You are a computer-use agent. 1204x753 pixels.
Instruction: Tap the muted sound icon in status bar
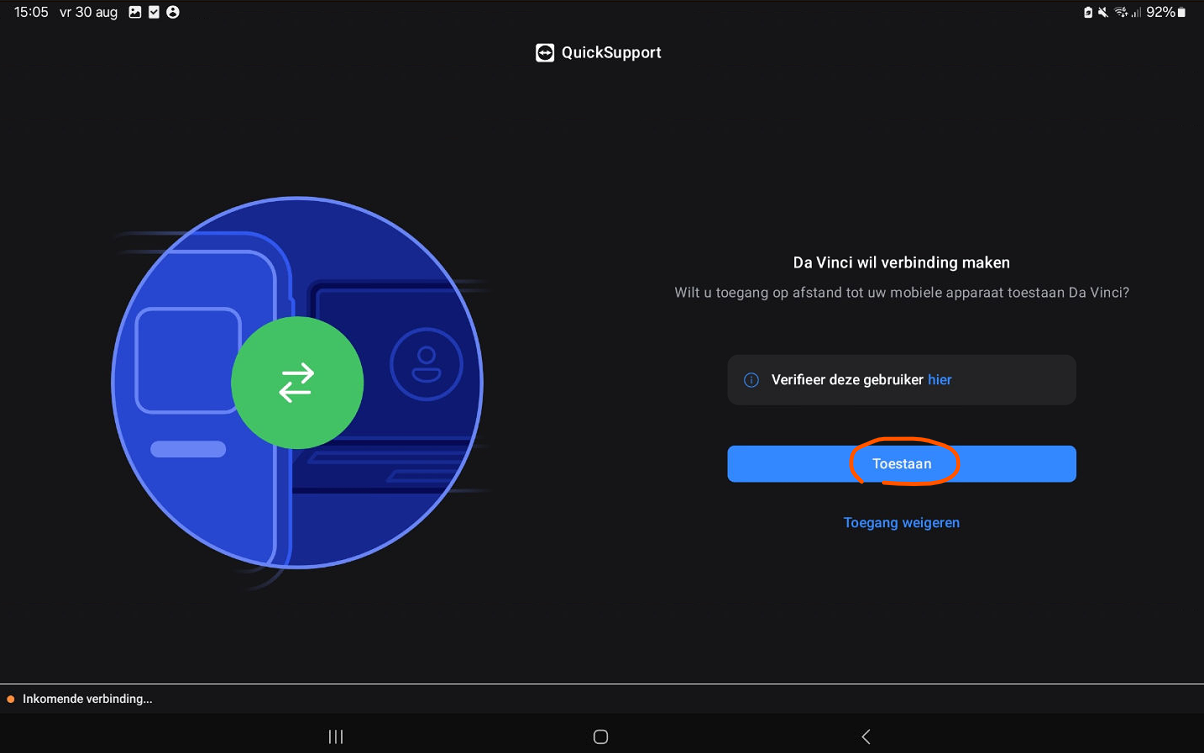(x=1102, y=13)
